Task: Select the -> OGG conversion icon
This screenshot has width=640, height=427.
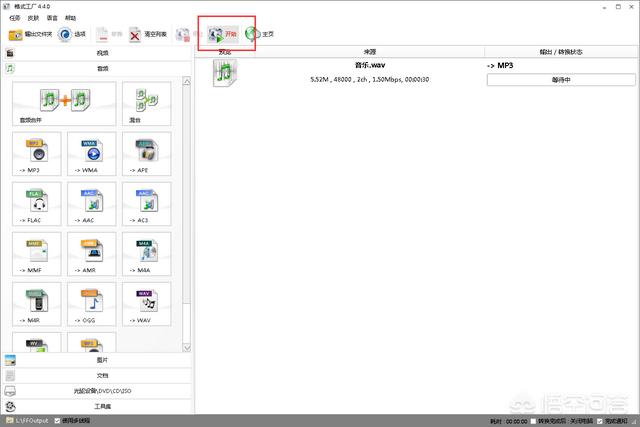Action: 91,305
